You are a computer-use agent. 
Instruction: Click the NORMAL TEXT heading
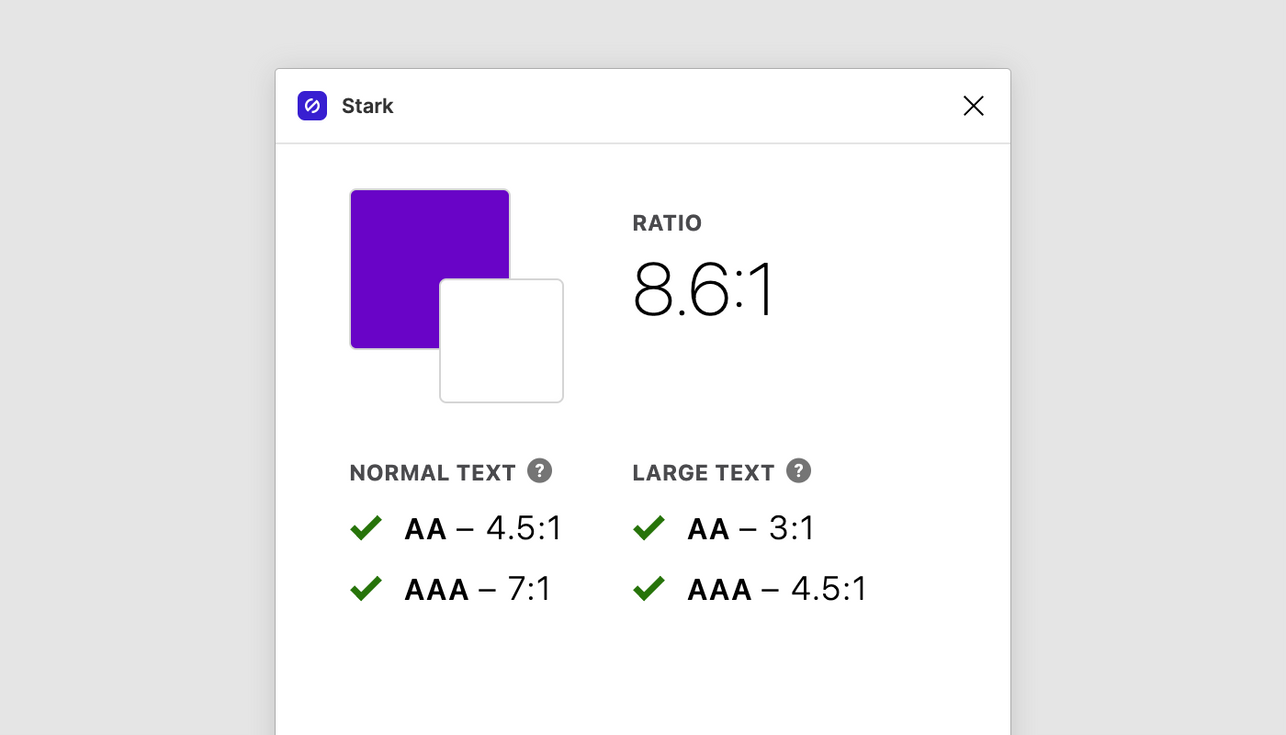click(432, 473)
